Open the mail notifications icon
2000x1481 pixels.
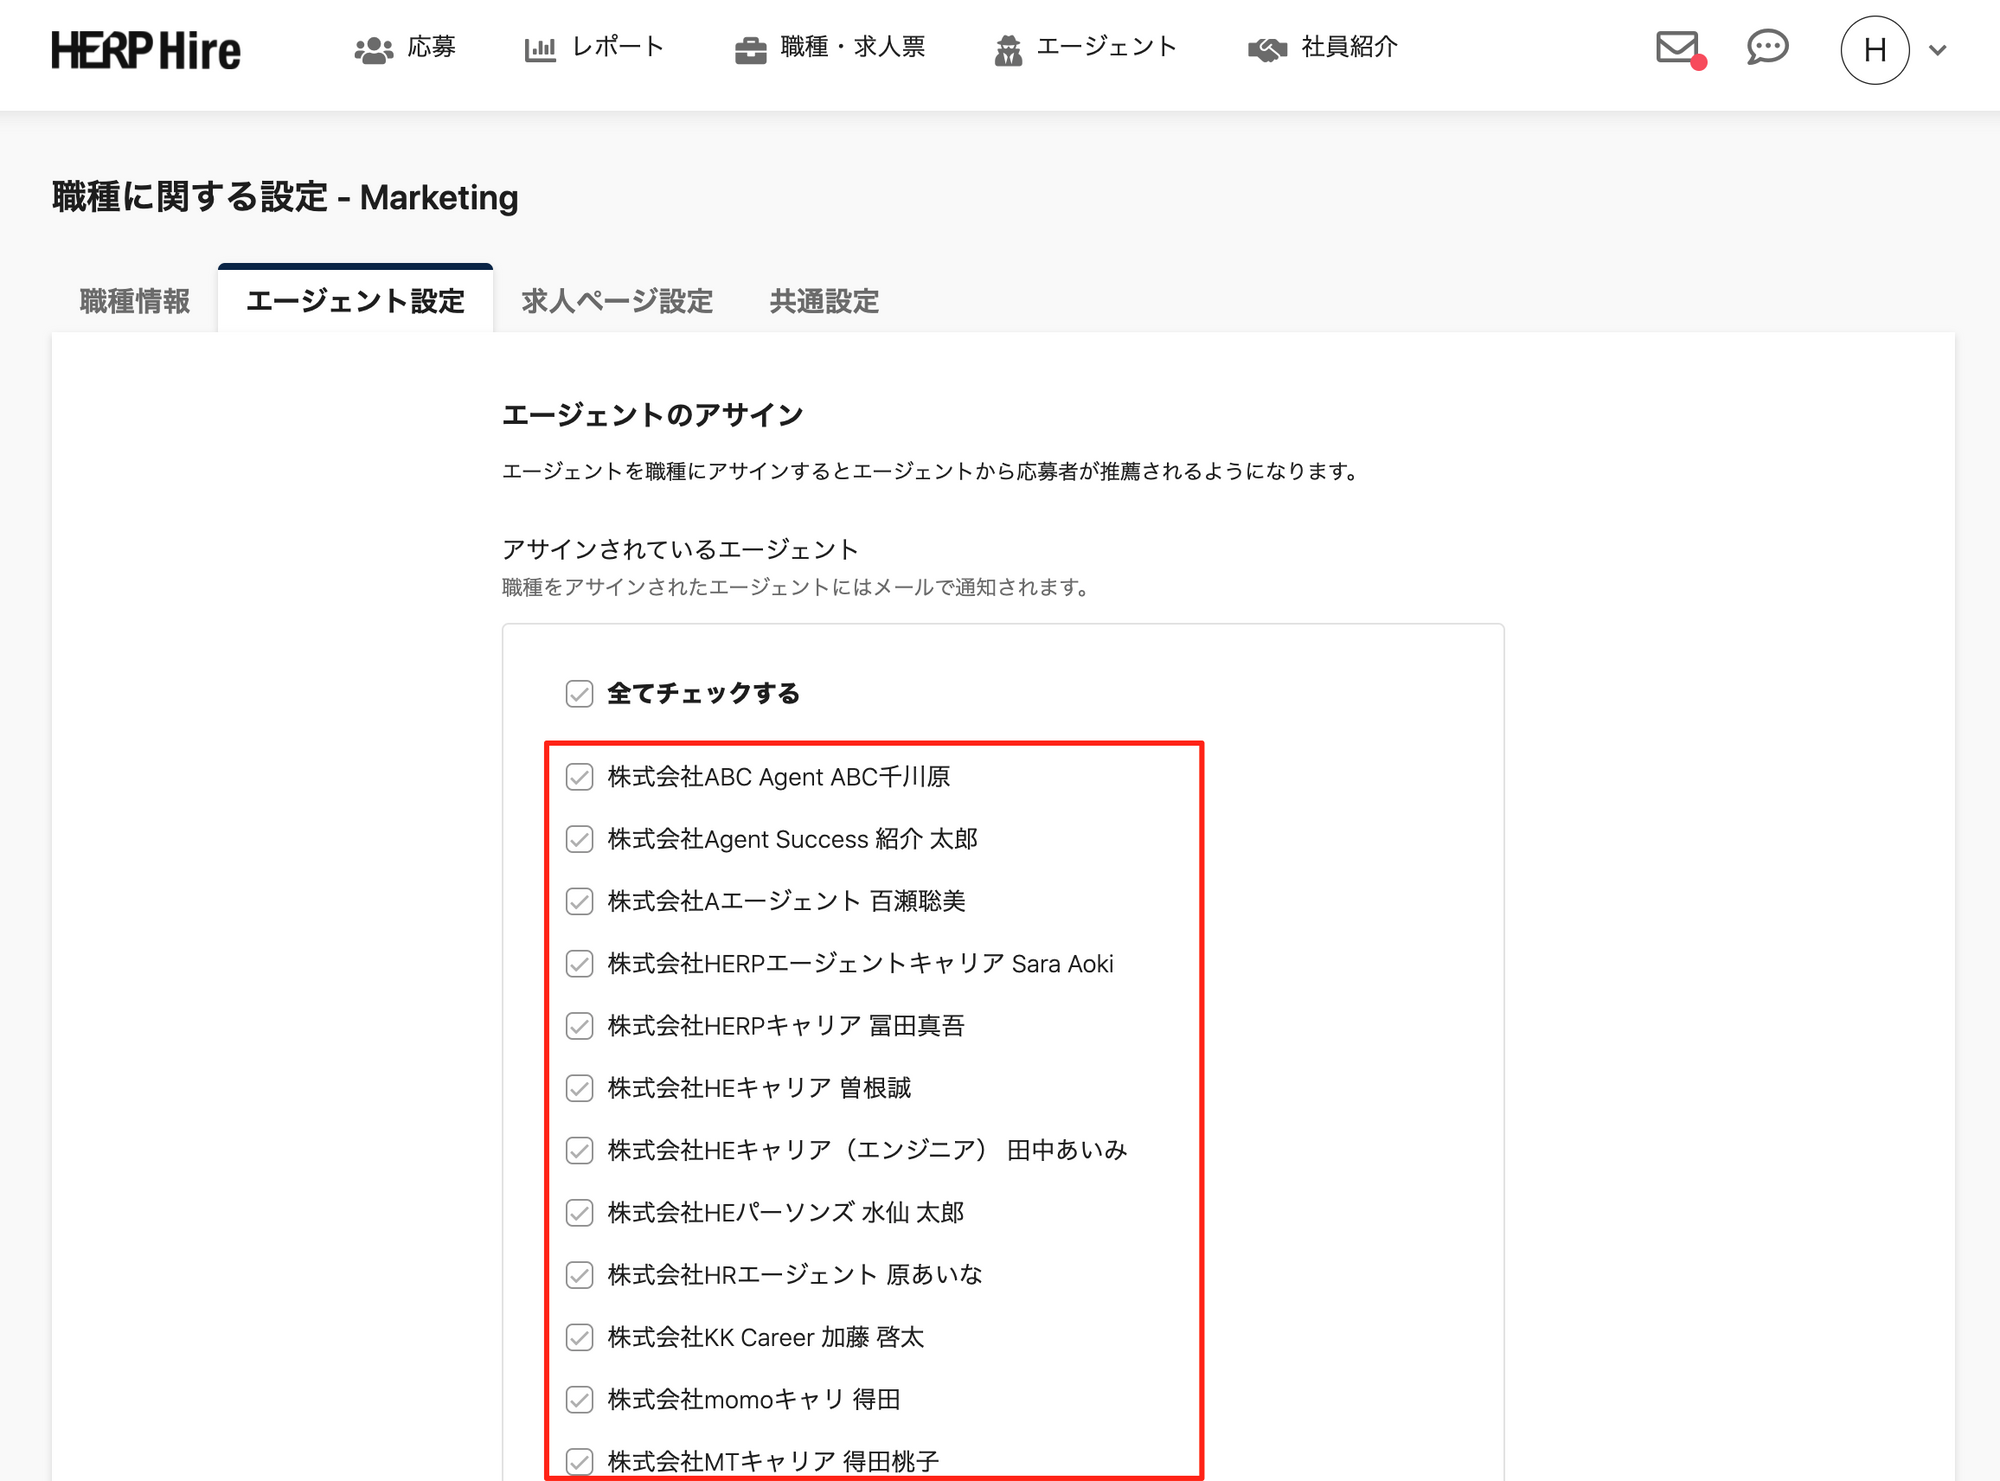click(1679, 48)
